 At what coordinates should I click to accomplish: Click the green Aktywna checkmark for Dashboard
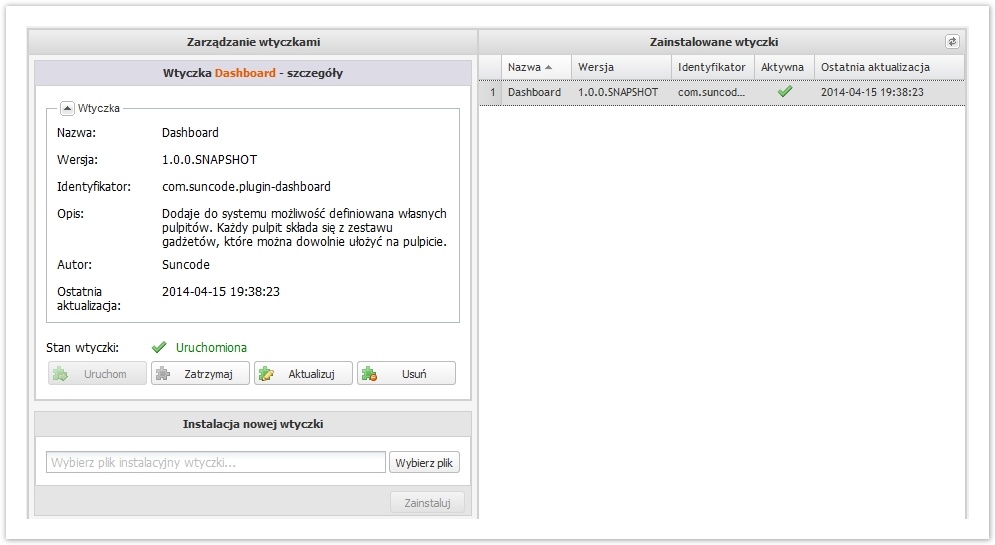785,91
